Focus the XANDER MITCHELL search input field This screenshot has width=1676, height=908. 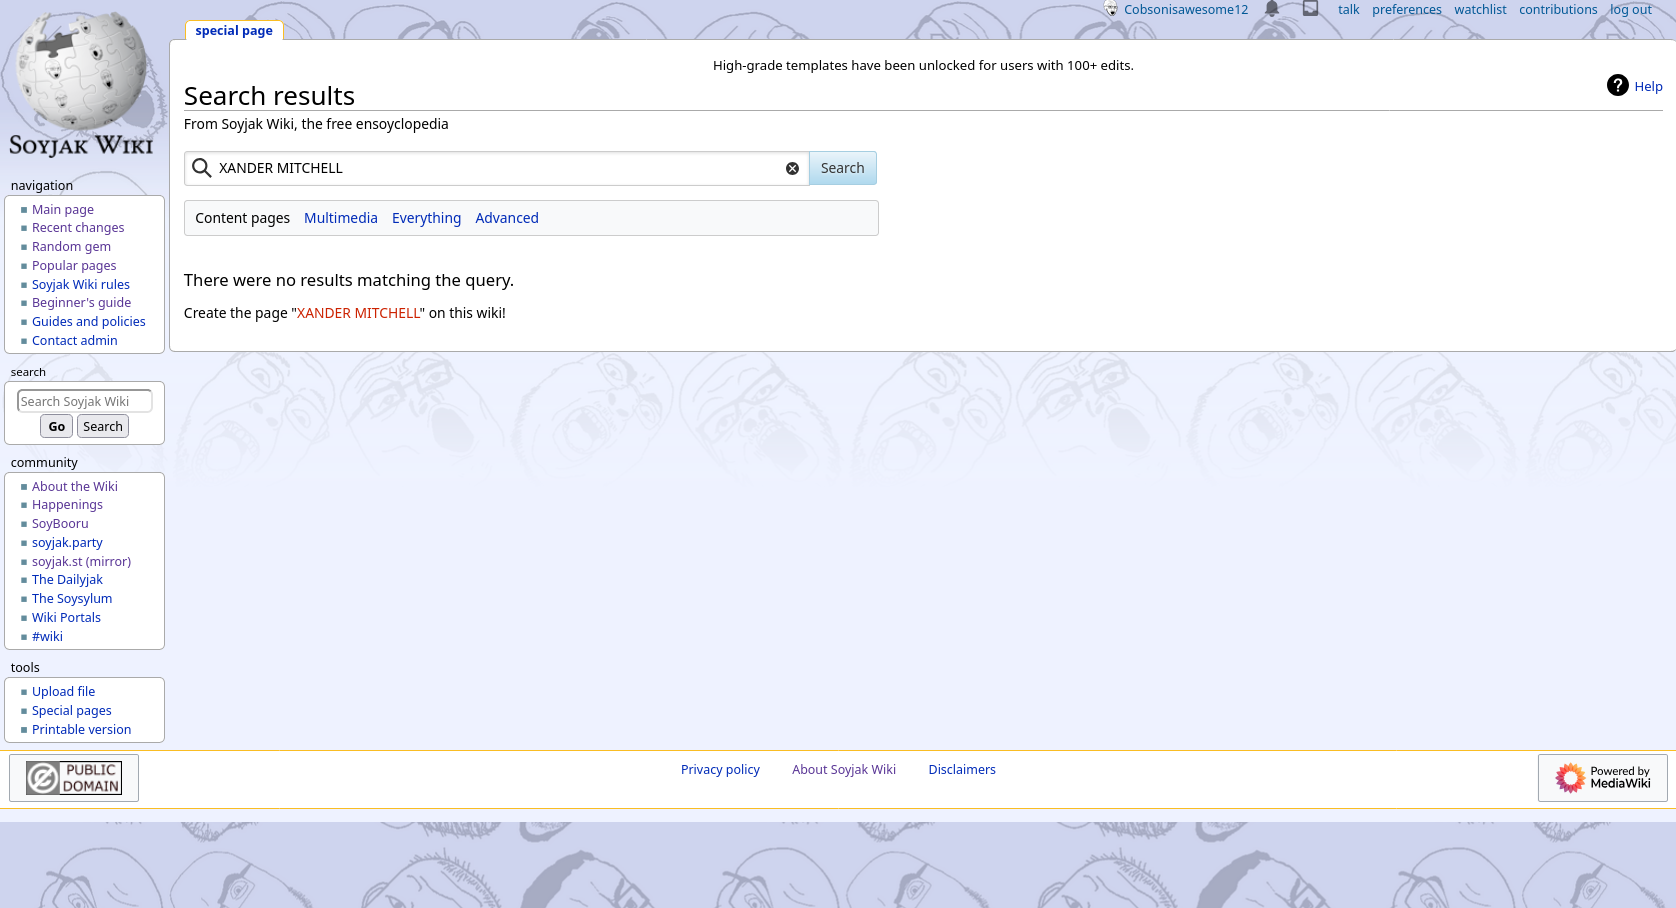tap(497, 168)
